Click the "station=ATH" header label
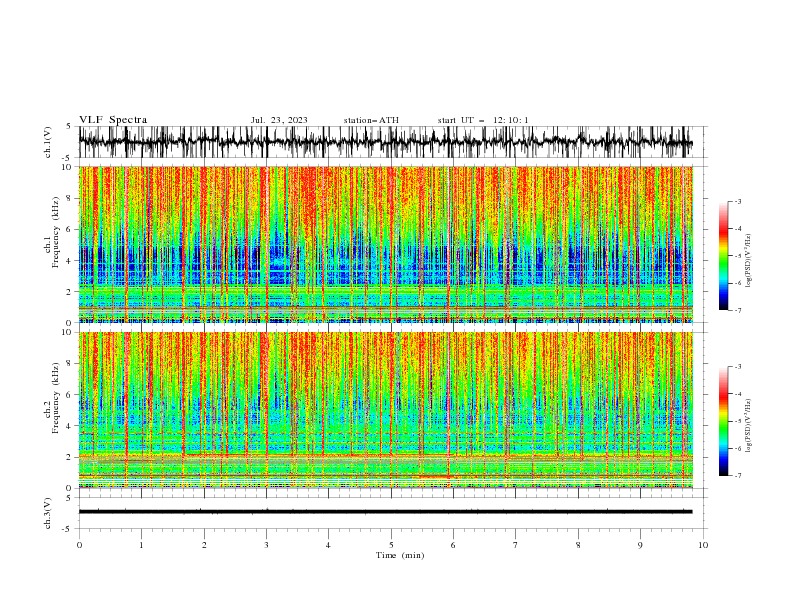792x612 pixels. point(371,120)
